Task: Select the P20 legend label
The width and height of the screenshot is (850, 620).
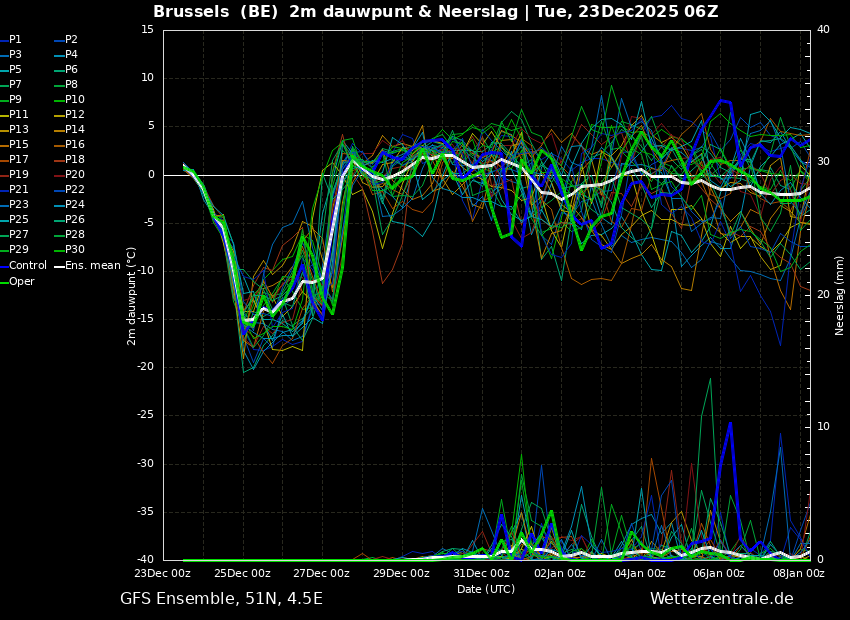Action: [74, 175]
